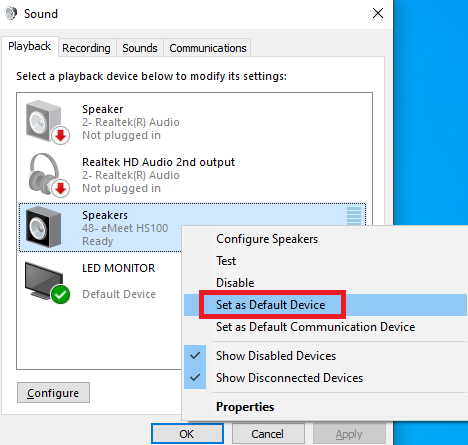468x445 pixels.
Task: Switch to the Recording tab
Action: tap(86, 48)
